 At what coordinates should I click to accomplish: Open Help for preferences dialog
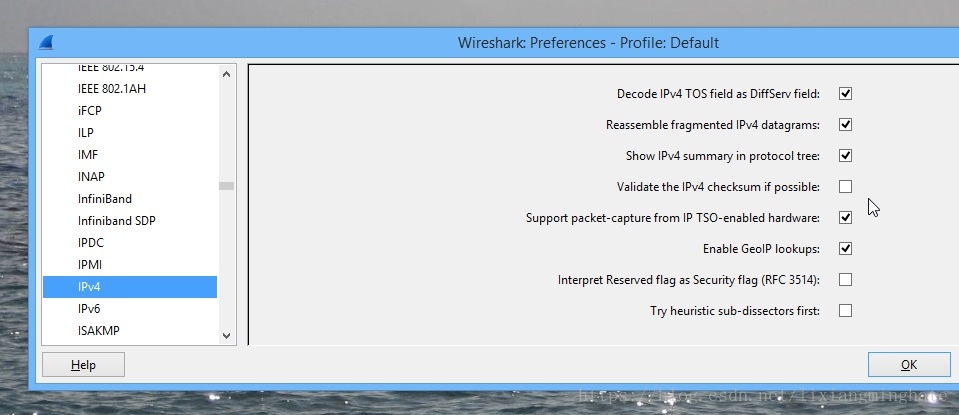83,365
